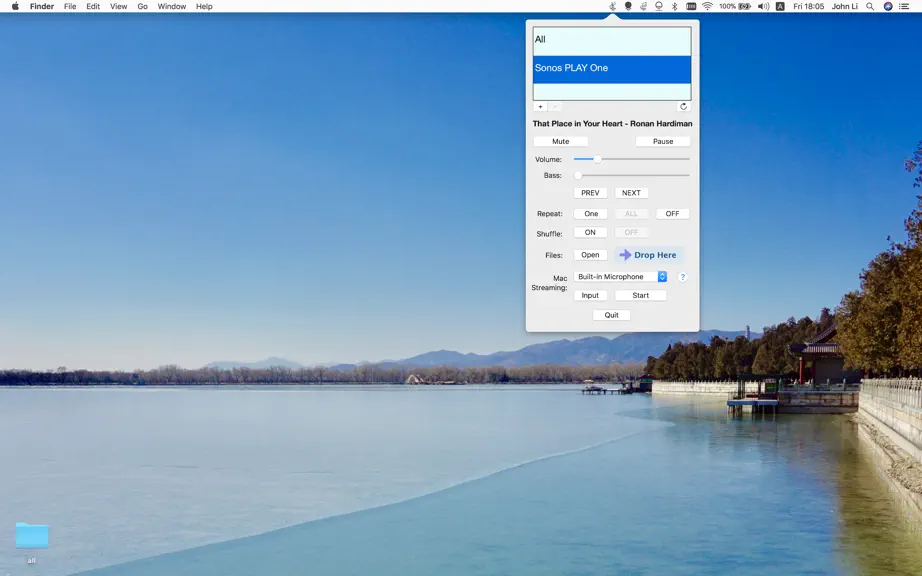The width and height of the screenshot is (922, 576).
Task: Open the Help menu
Action: [204, 6]
